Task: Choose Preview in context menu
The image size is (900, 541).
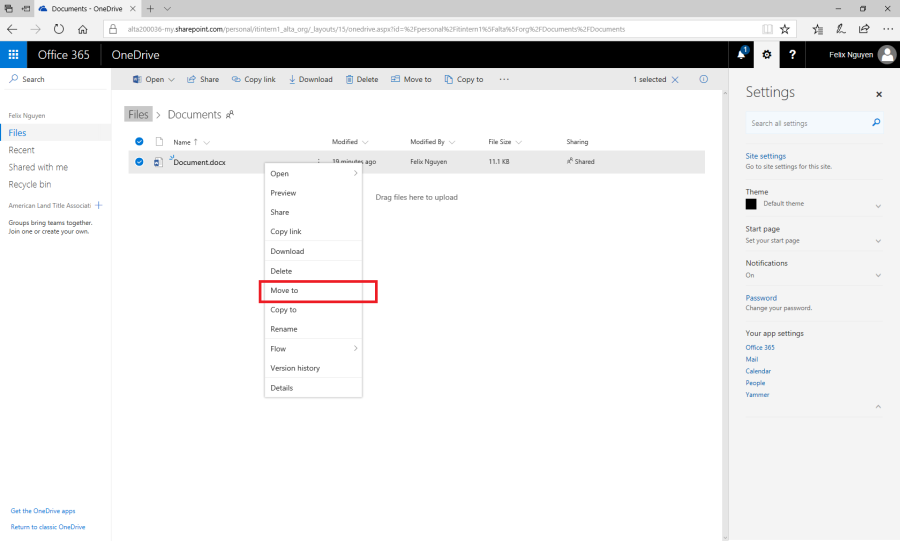Action: click(313, 193)
